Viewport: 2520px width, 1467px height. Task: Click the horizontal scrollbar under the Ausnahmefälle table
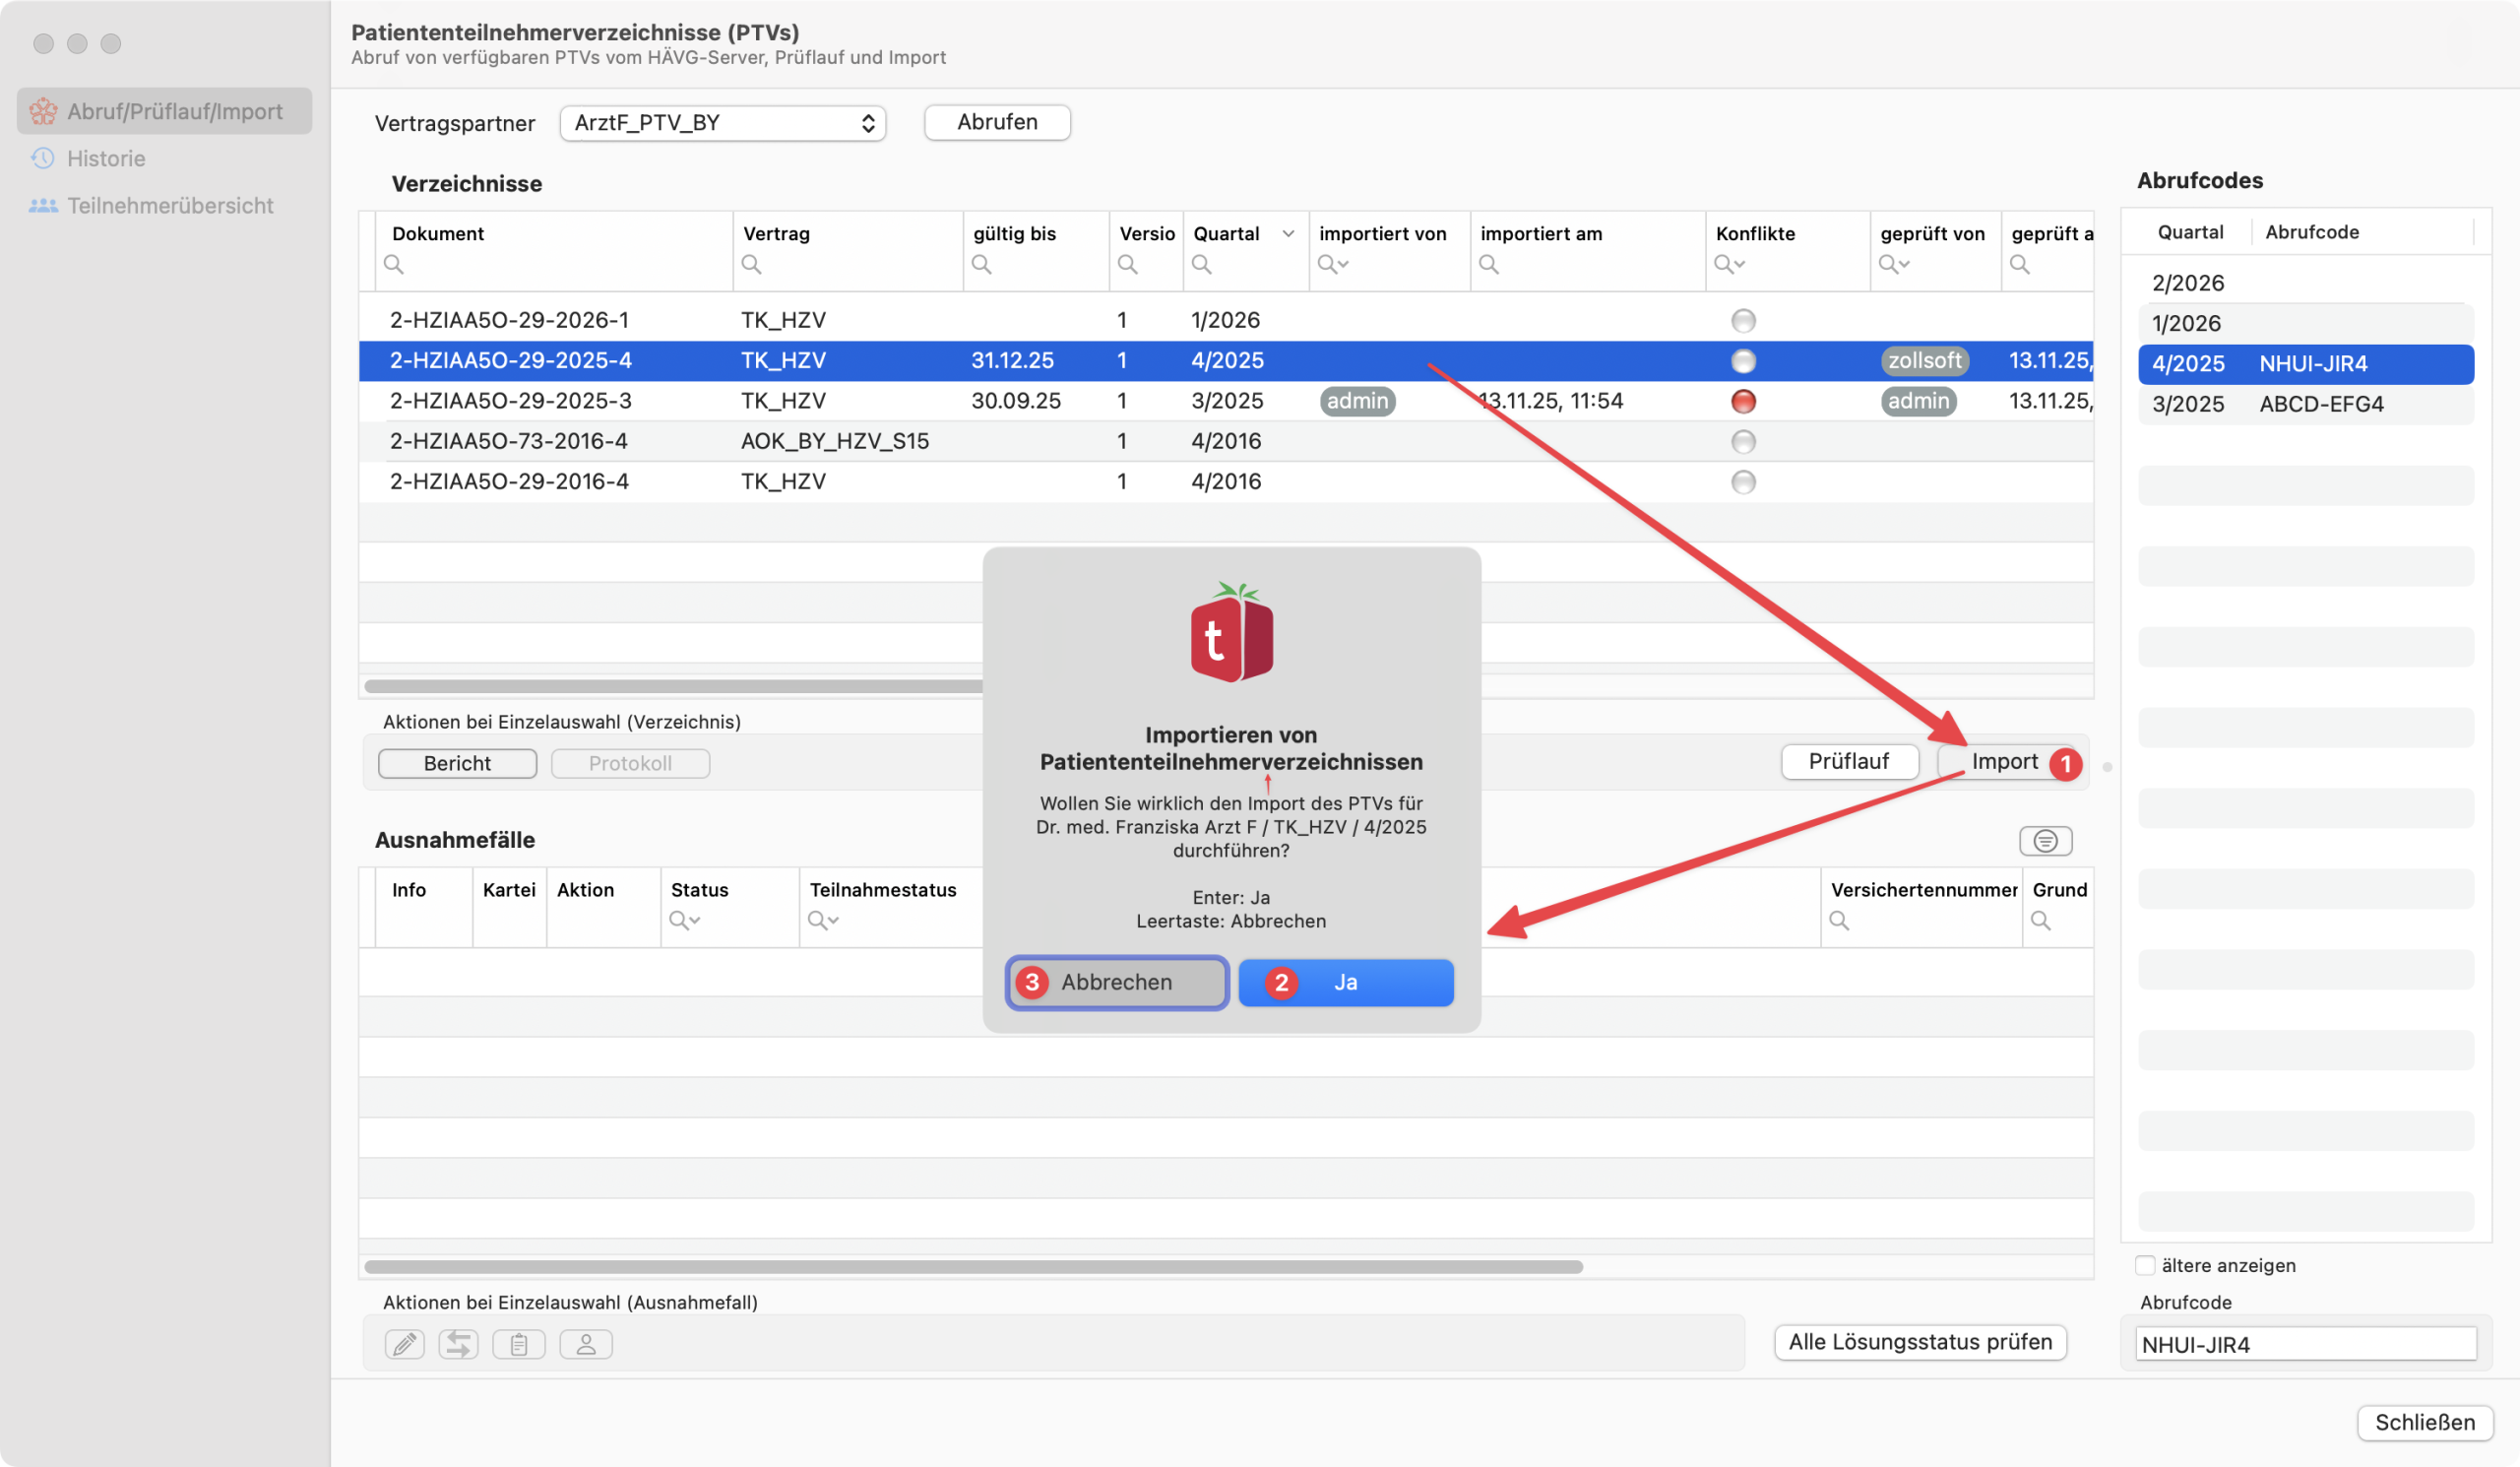coord(973,1267)
